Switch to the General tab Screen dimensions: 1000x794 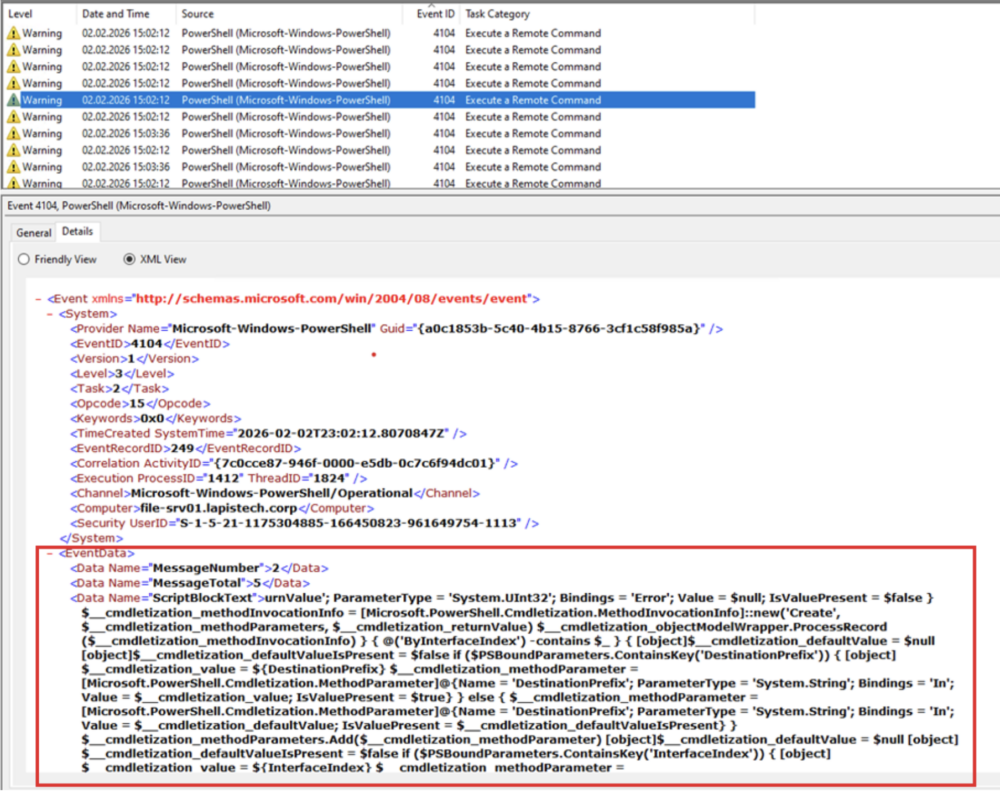pyautogui.click(x=33, y=232)
